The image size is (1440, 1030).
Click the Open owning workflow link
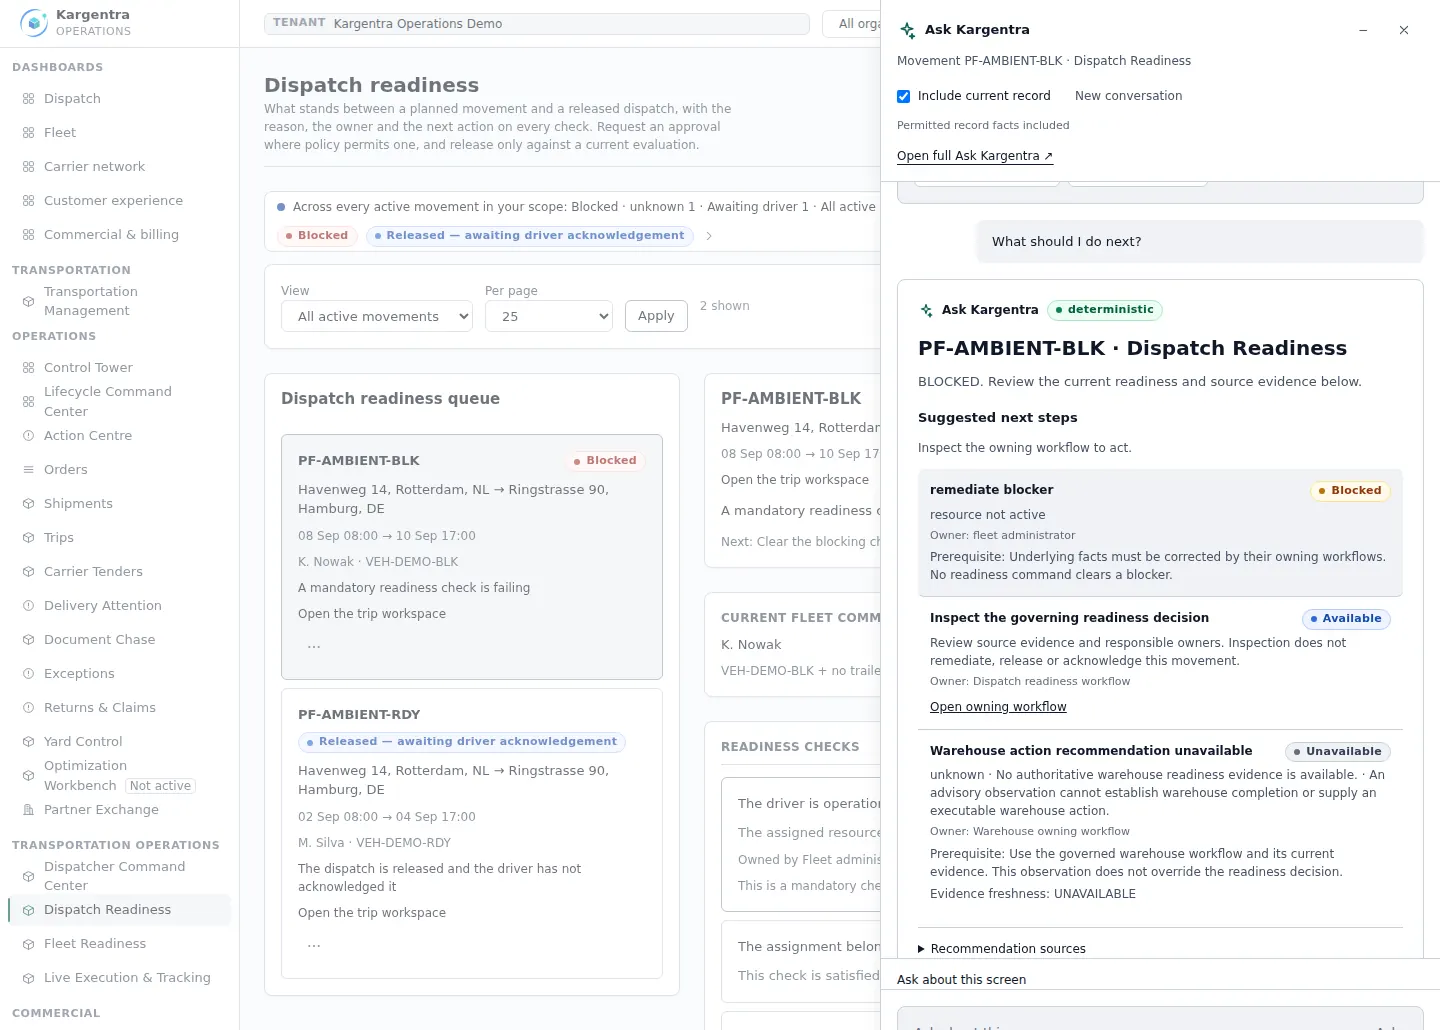(998, 707)
